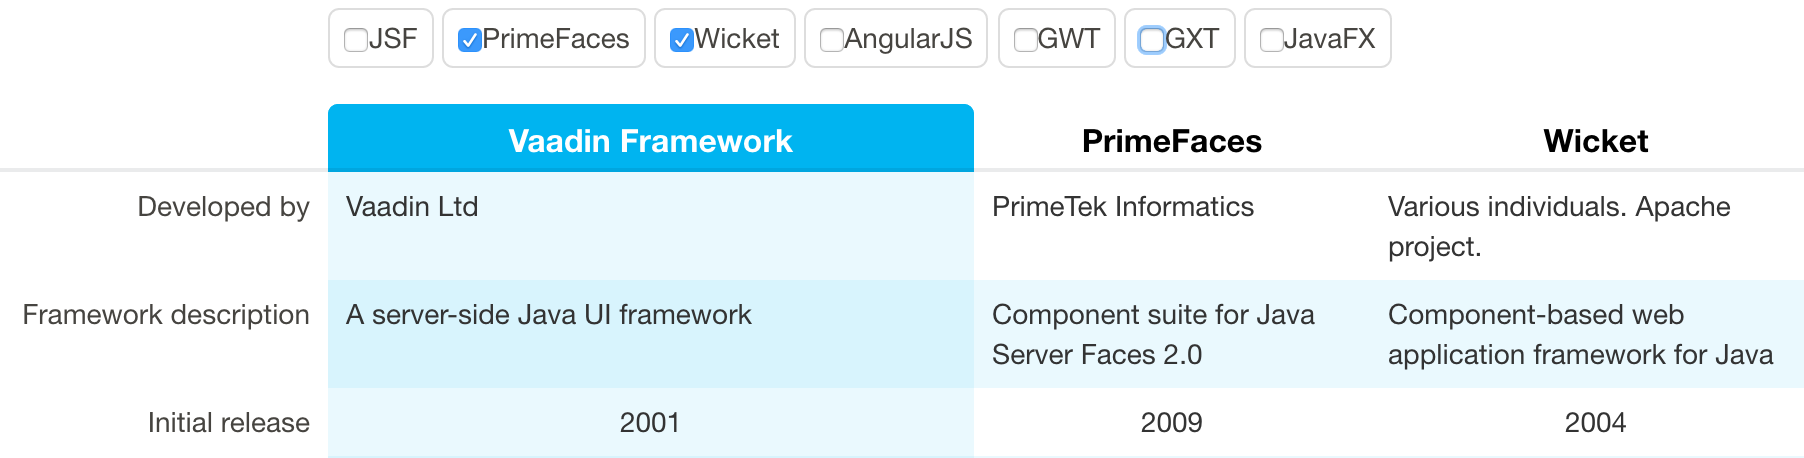Check the GXT comparison checkbox

(1152, 40)
